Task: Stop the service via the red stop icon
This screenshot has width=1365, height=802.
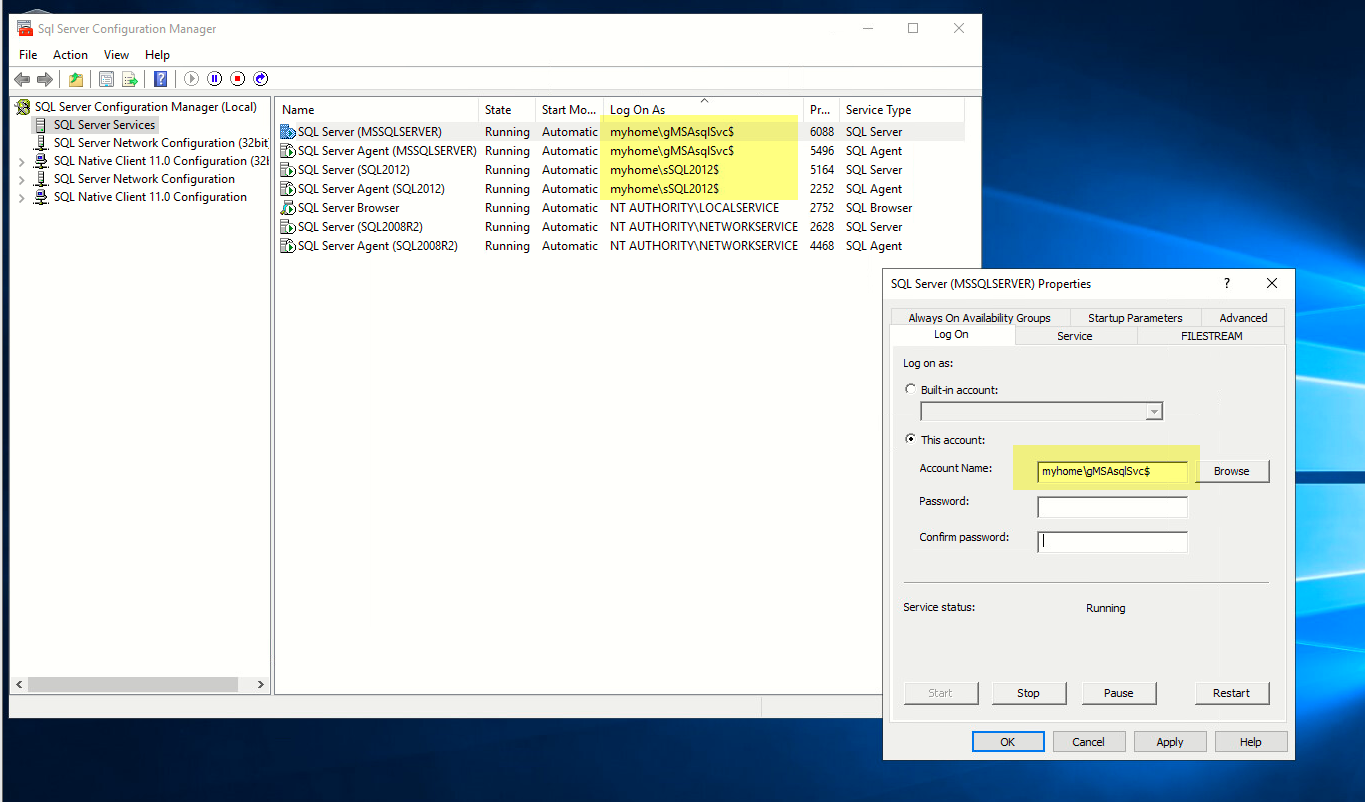Action: pyautogui.click(x=238, y=78)
